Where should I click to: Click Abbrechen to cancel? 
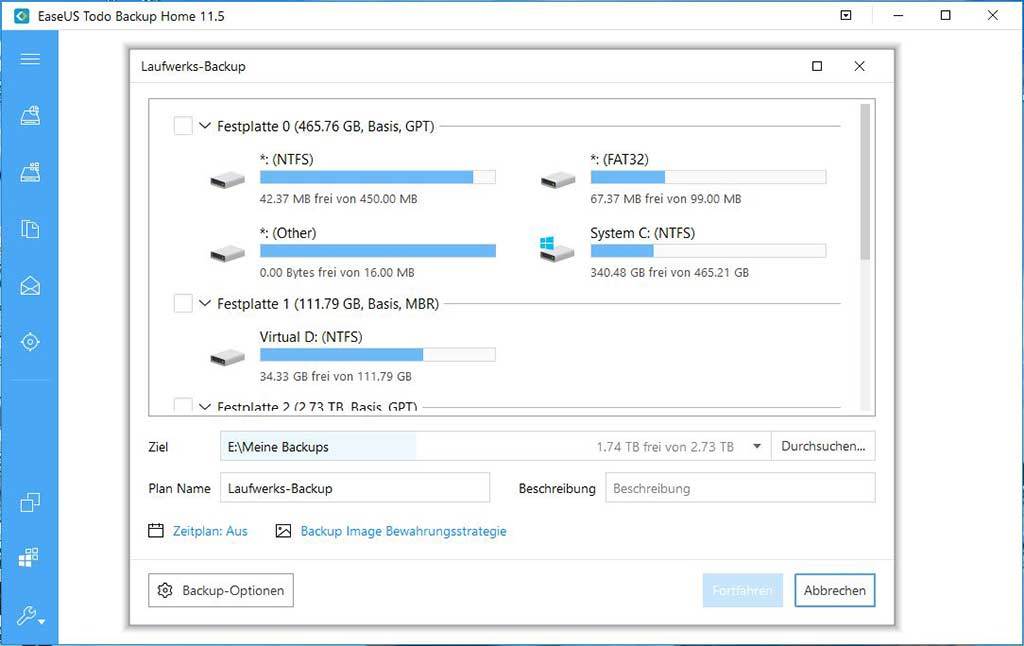tap(835, 590)
